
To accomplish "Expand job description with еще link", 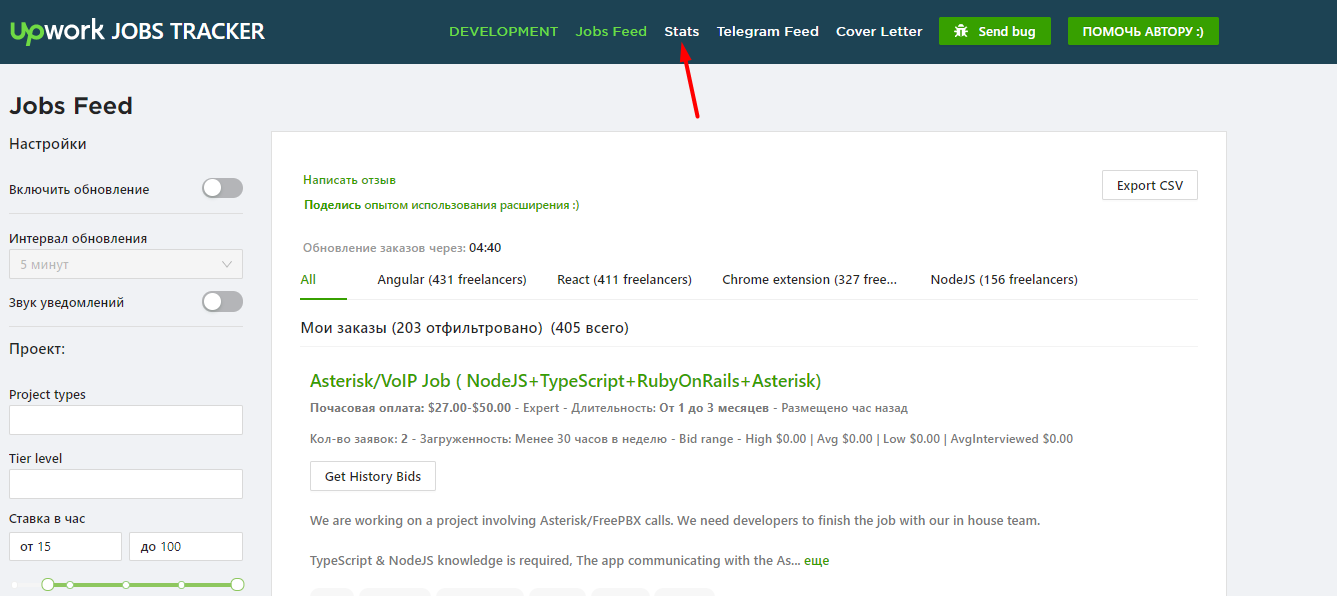I will (816, 560).
